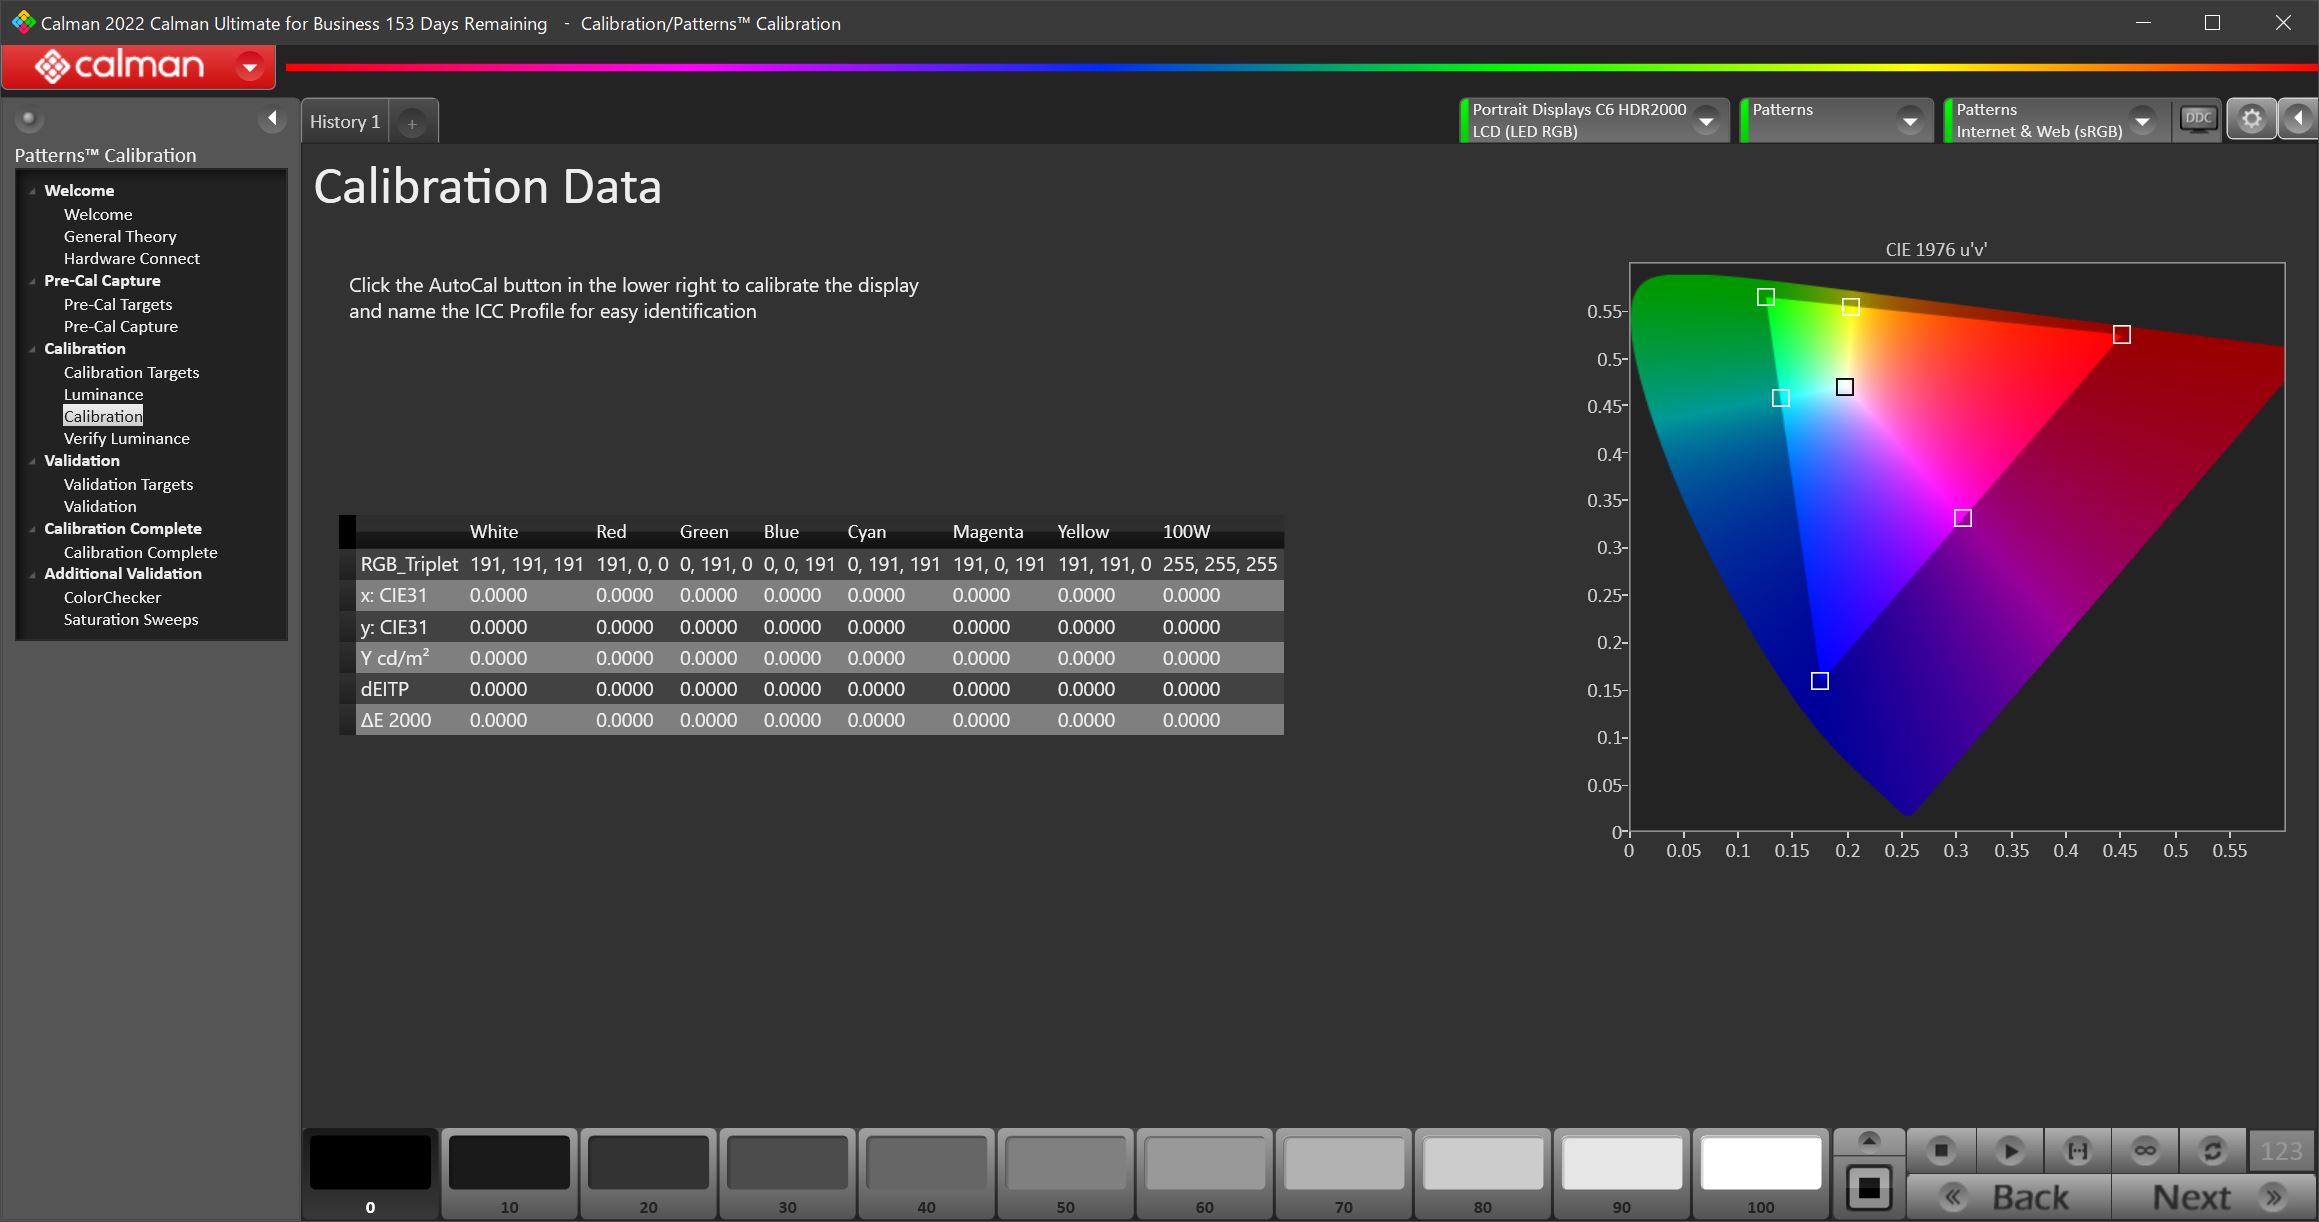This screenshot has width=2319, height=1222.
Task: Open General Theory page
Action: (x=120, y=236)
